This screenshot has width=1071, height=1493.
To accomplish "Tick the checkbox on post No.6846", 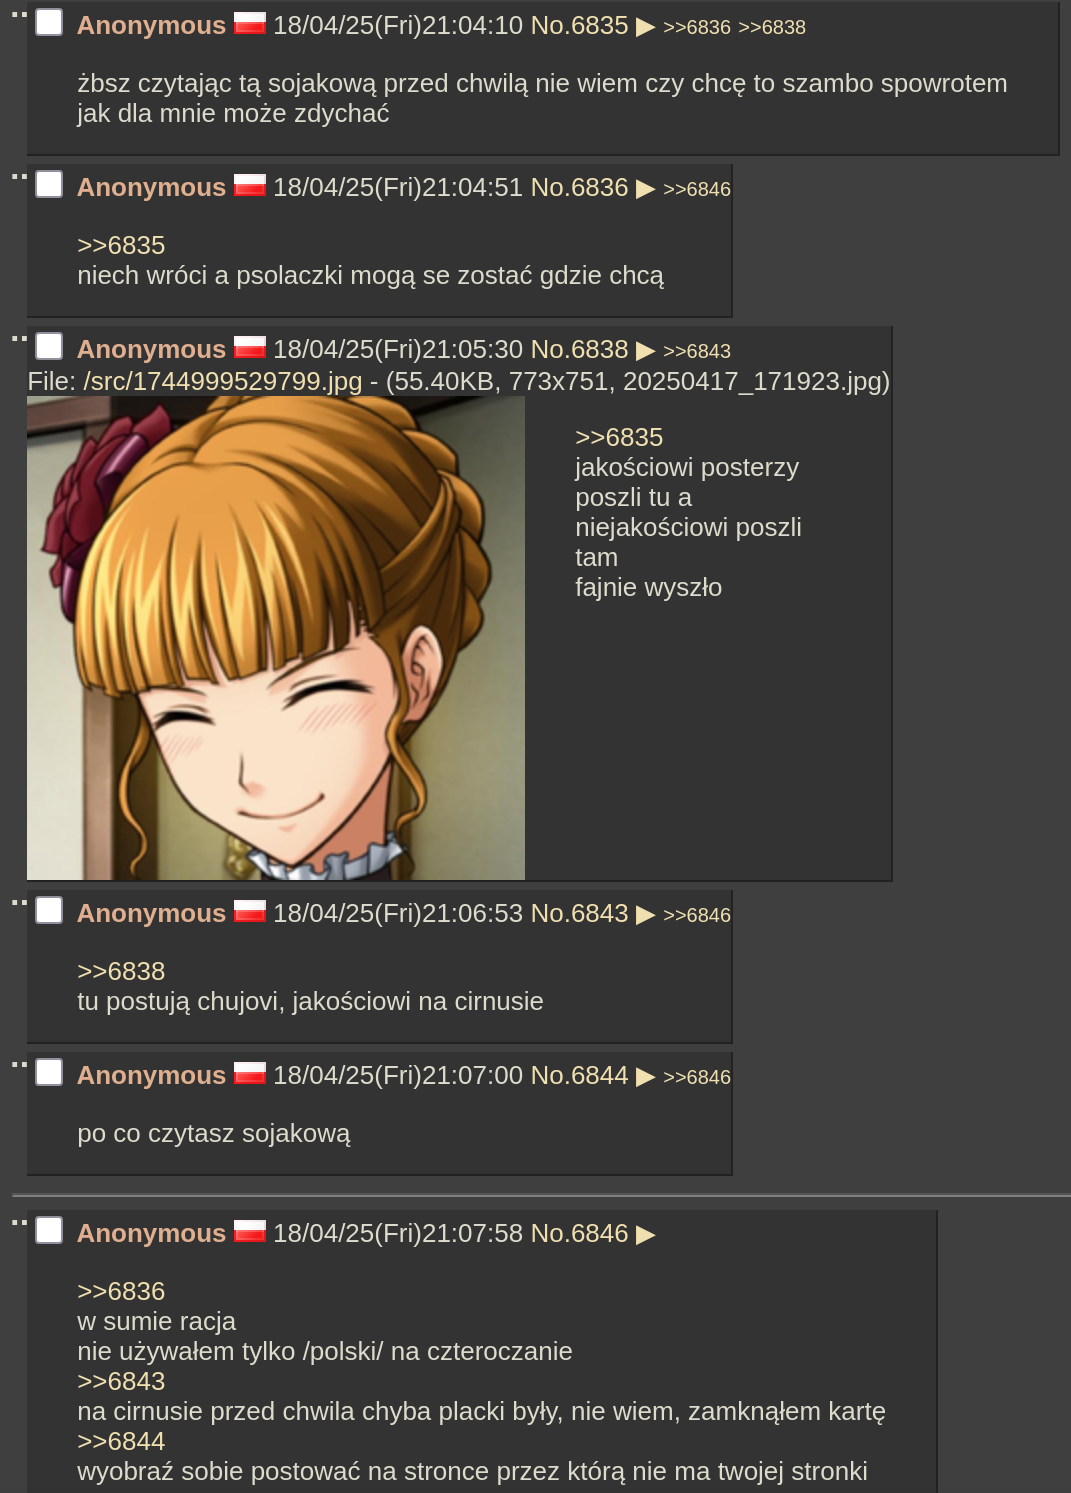I will 49,1230.
